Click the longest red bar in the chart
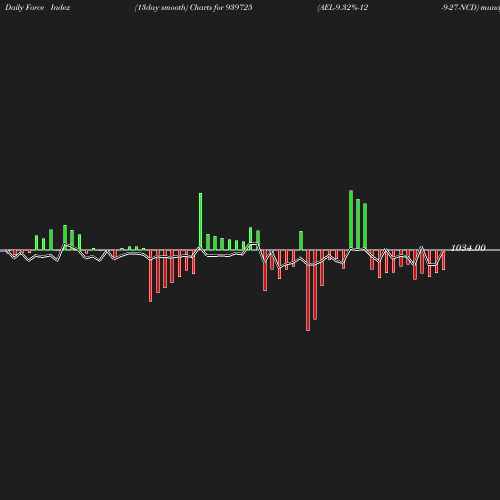The height and width of the screenshot is (500, 500). 308,290
